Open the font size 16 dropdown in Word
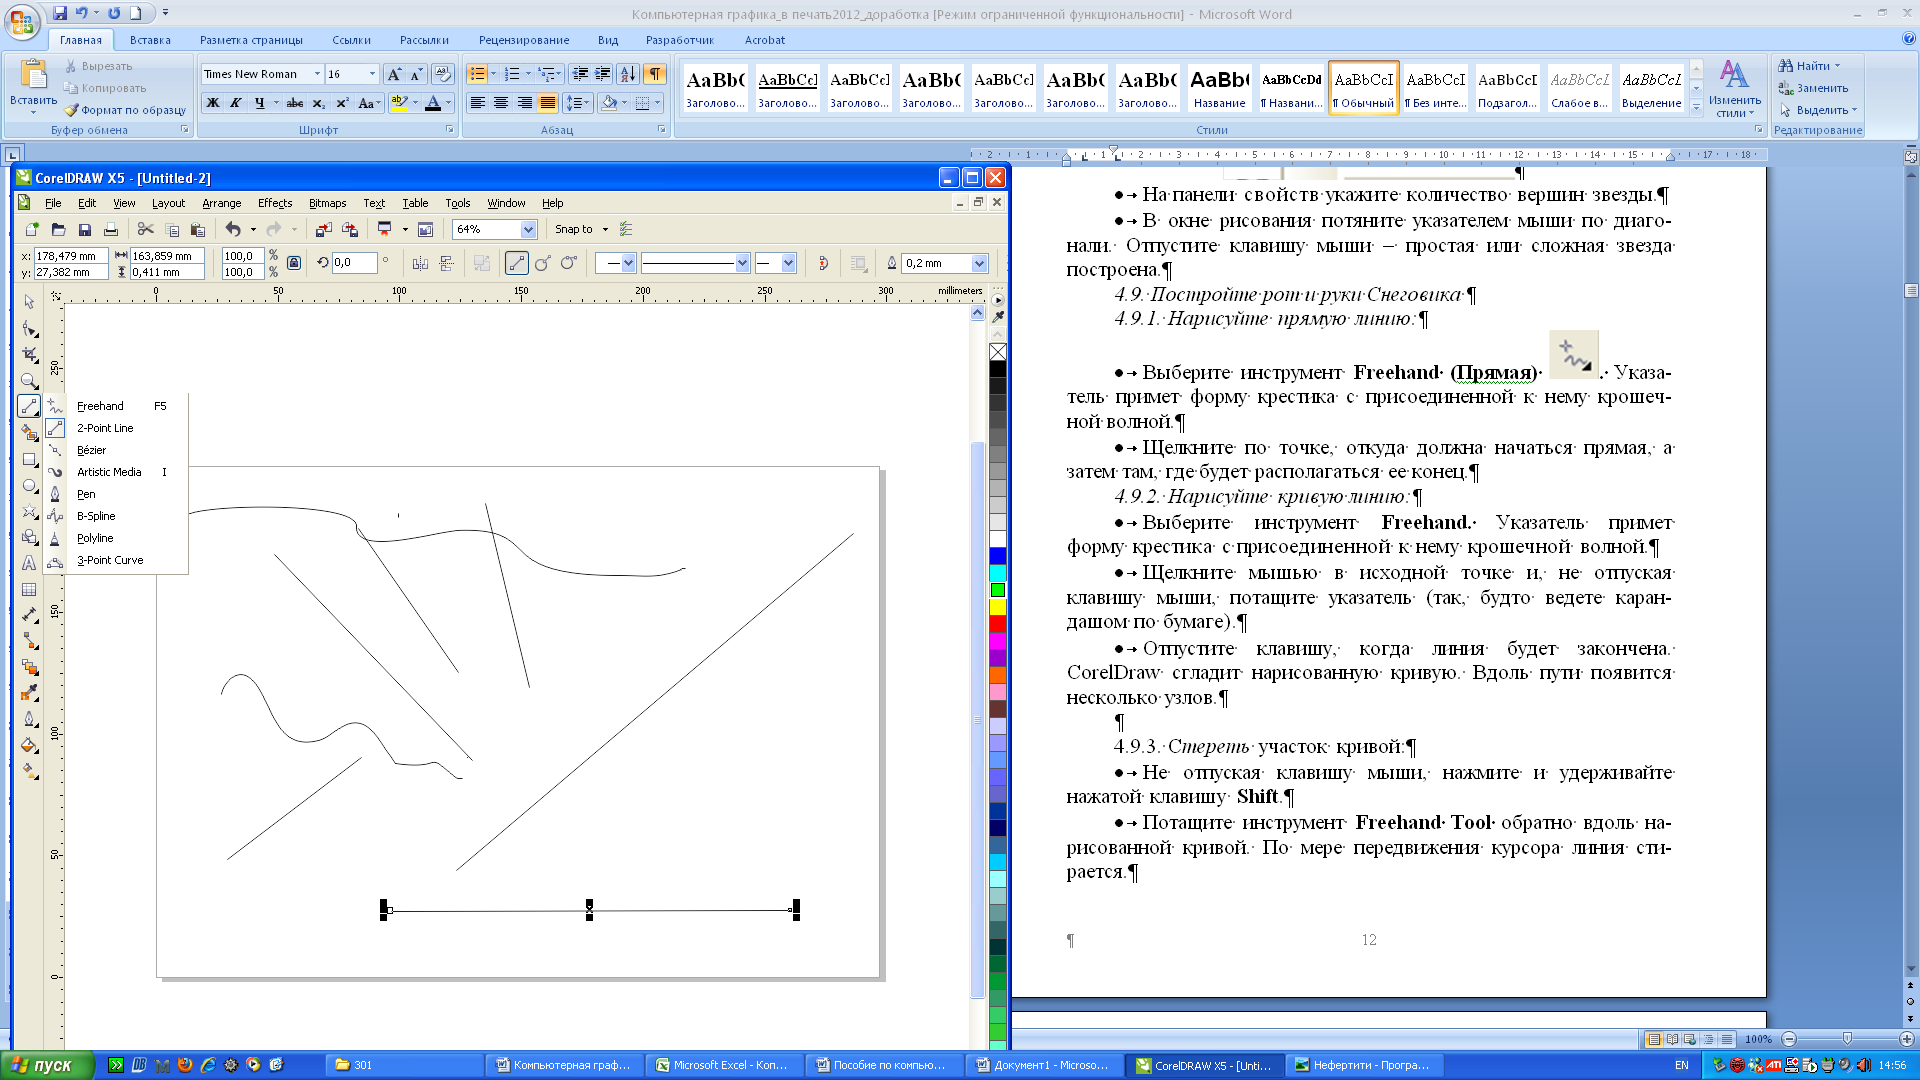The width and height of the screenshot is (1920, 1080). pyautogui.click(x=372, y=74)
